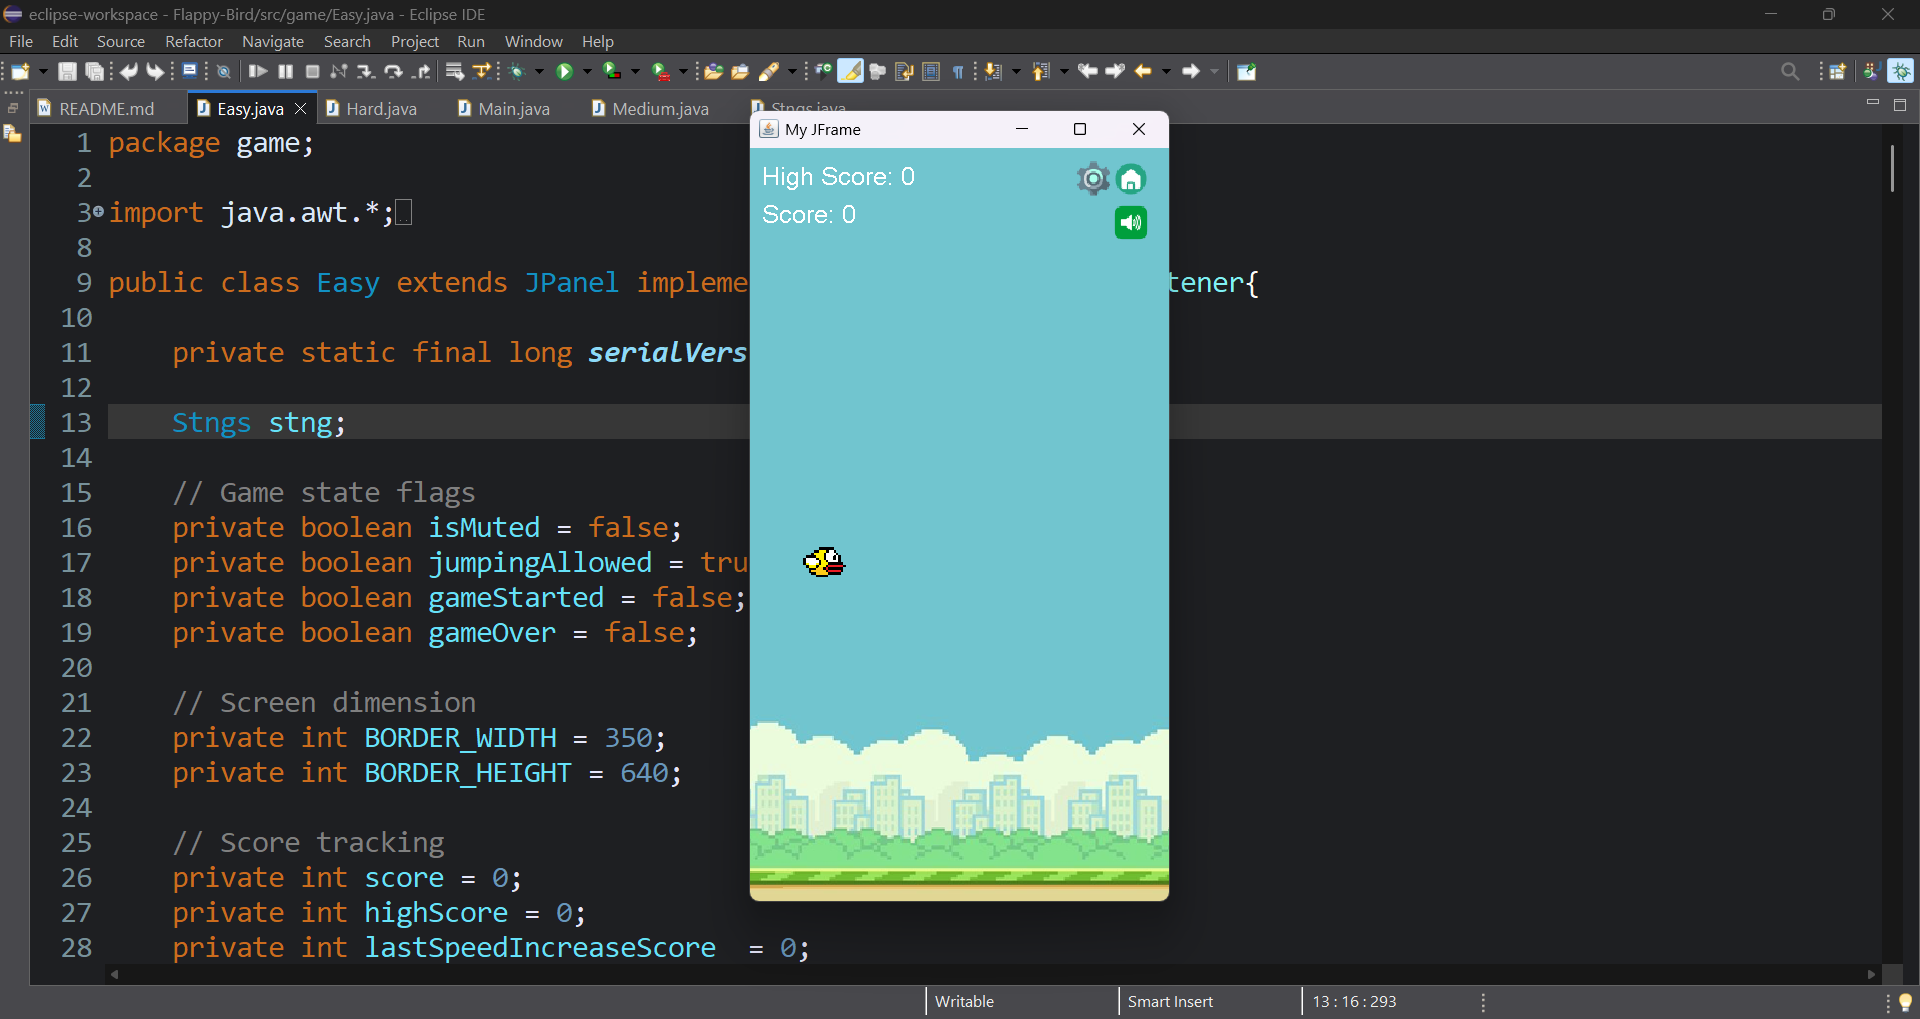Click the home icon in the game window

click(x=1131, y=179)
